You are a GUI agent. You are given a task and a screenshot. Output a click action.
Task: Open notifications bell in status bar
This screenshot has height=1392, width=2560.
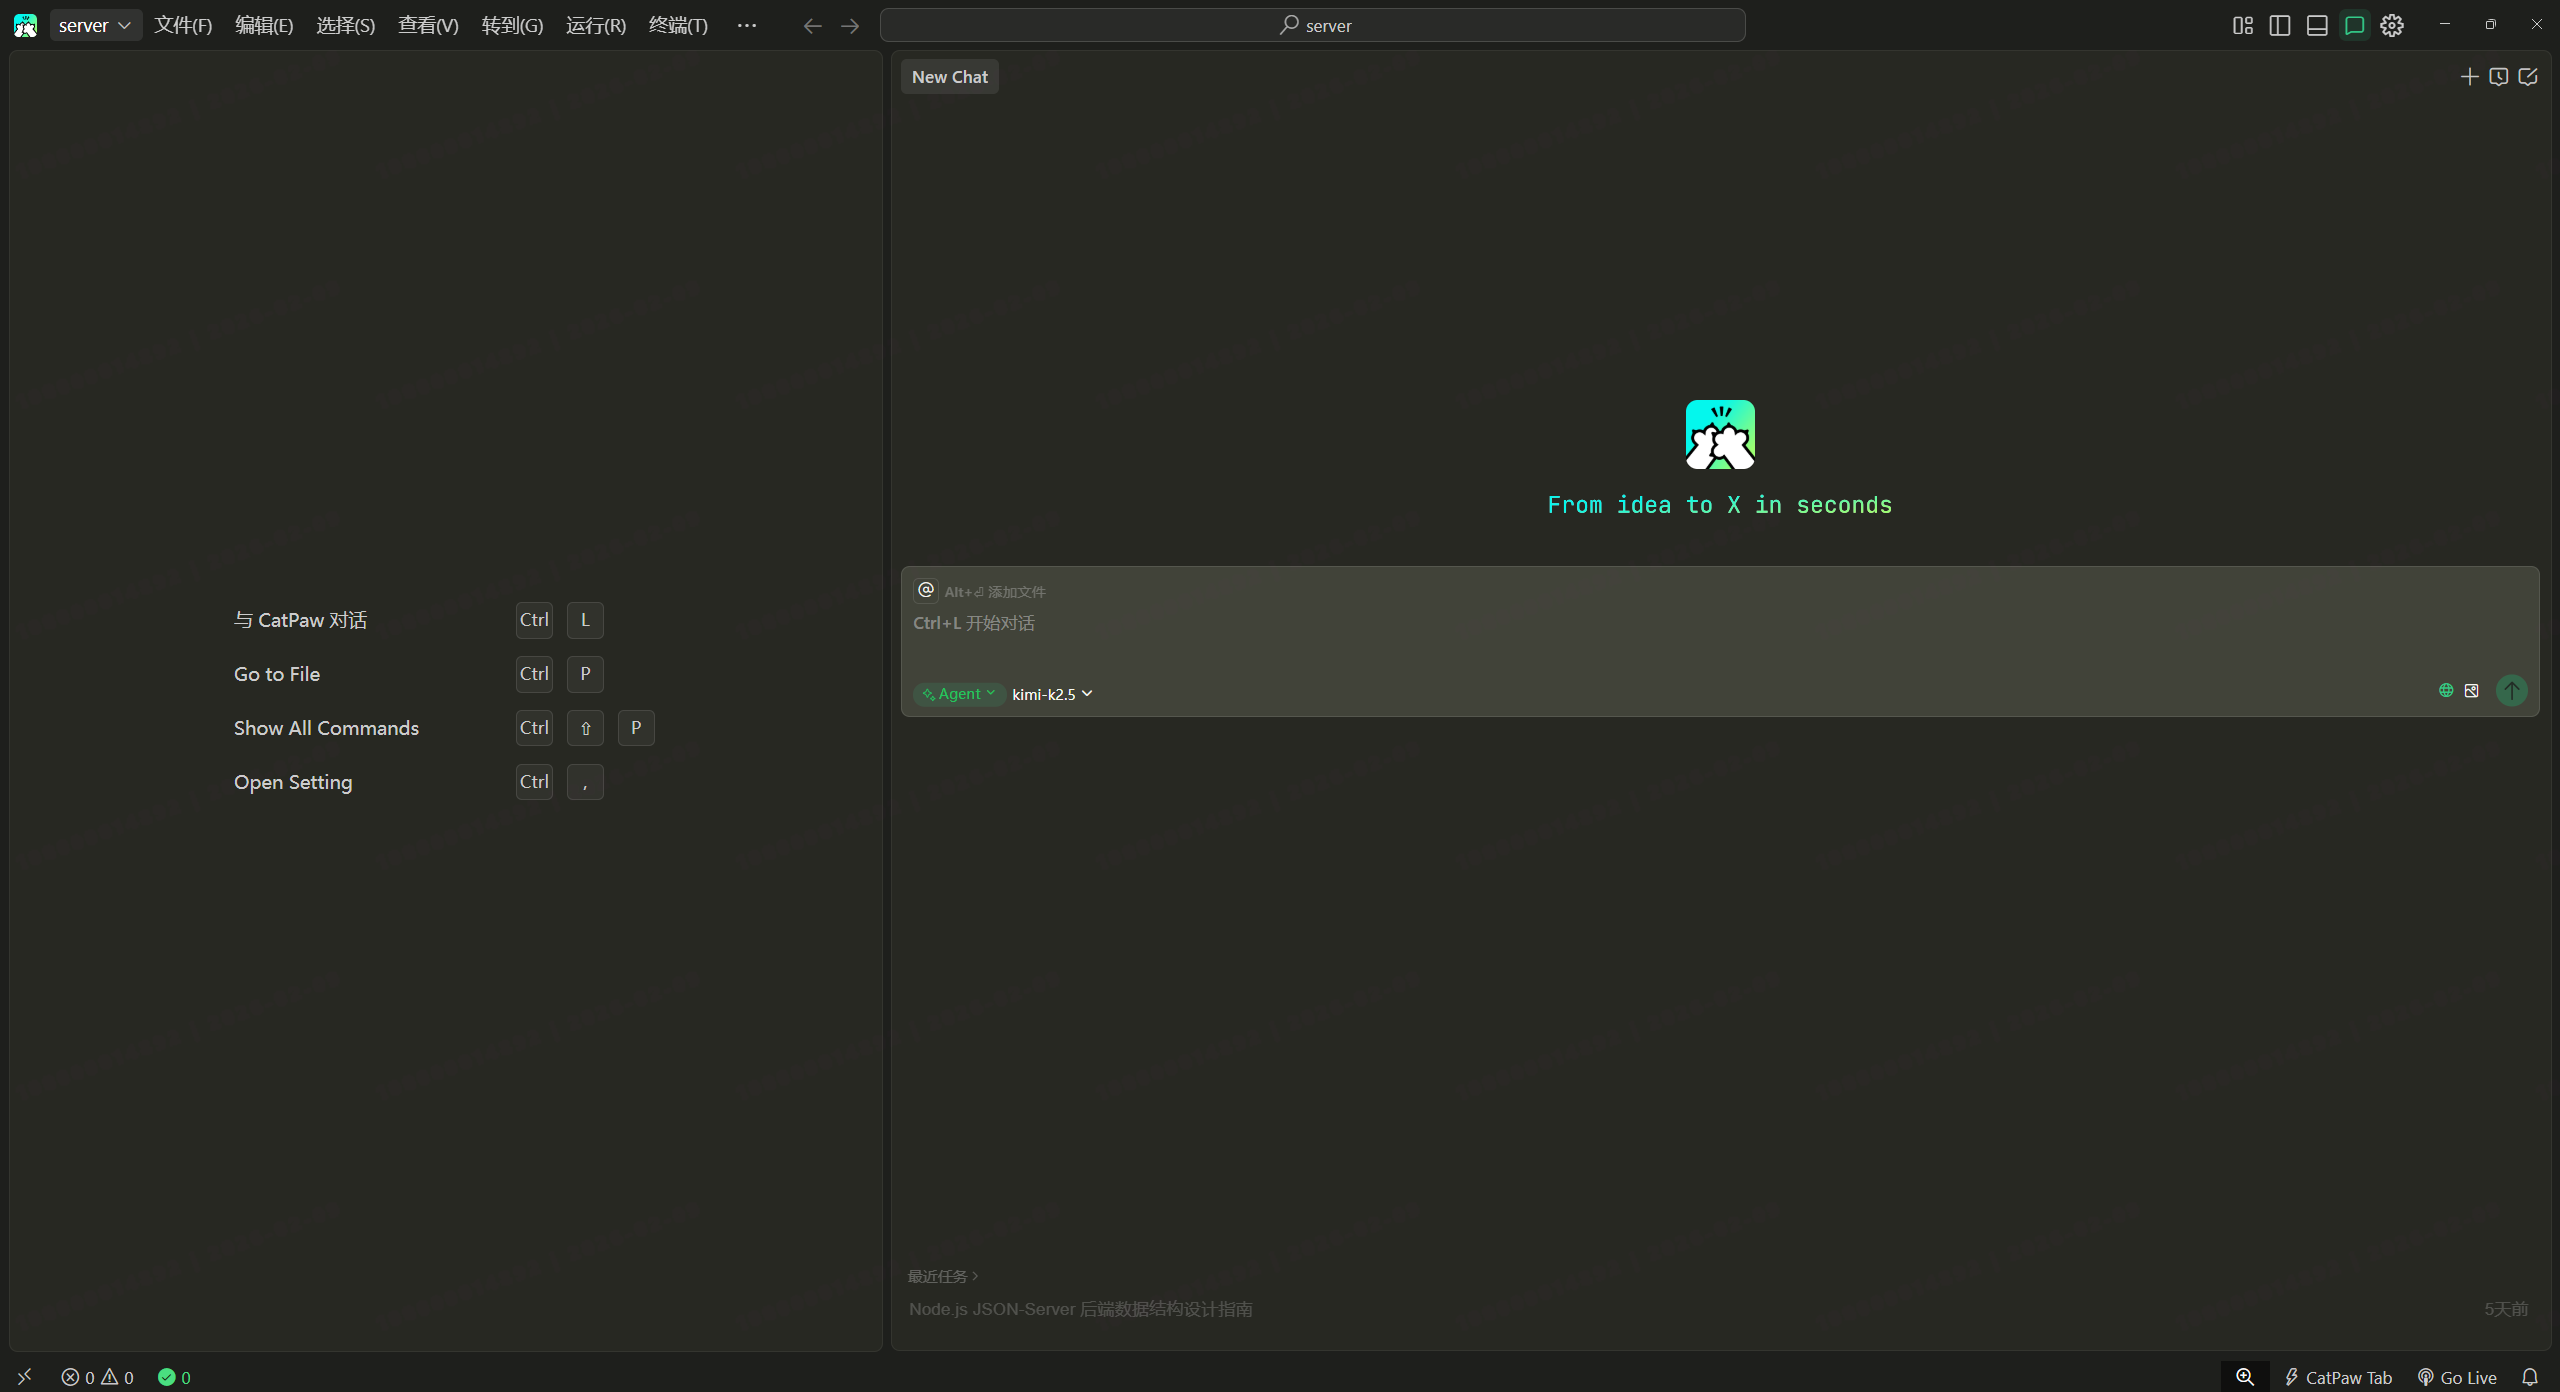2530,1377
